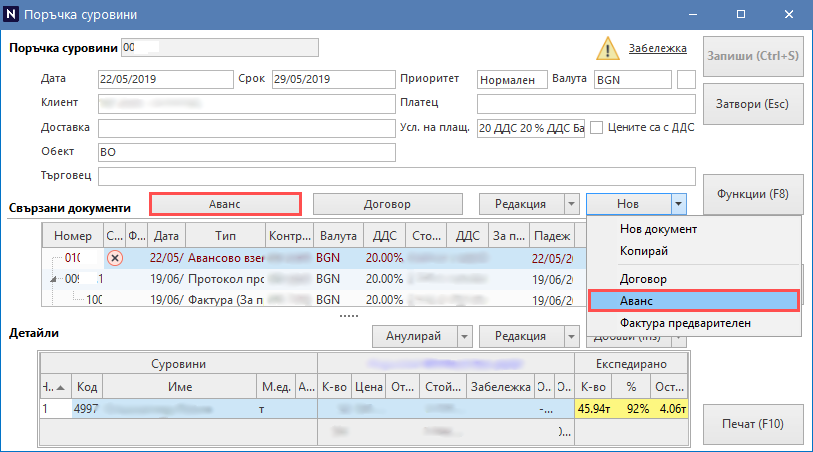Image resolution: width=813 pixels, height=452 pixels.
Task: Open the Приоритет combo showing Нормален
Action: pos(512,80)
